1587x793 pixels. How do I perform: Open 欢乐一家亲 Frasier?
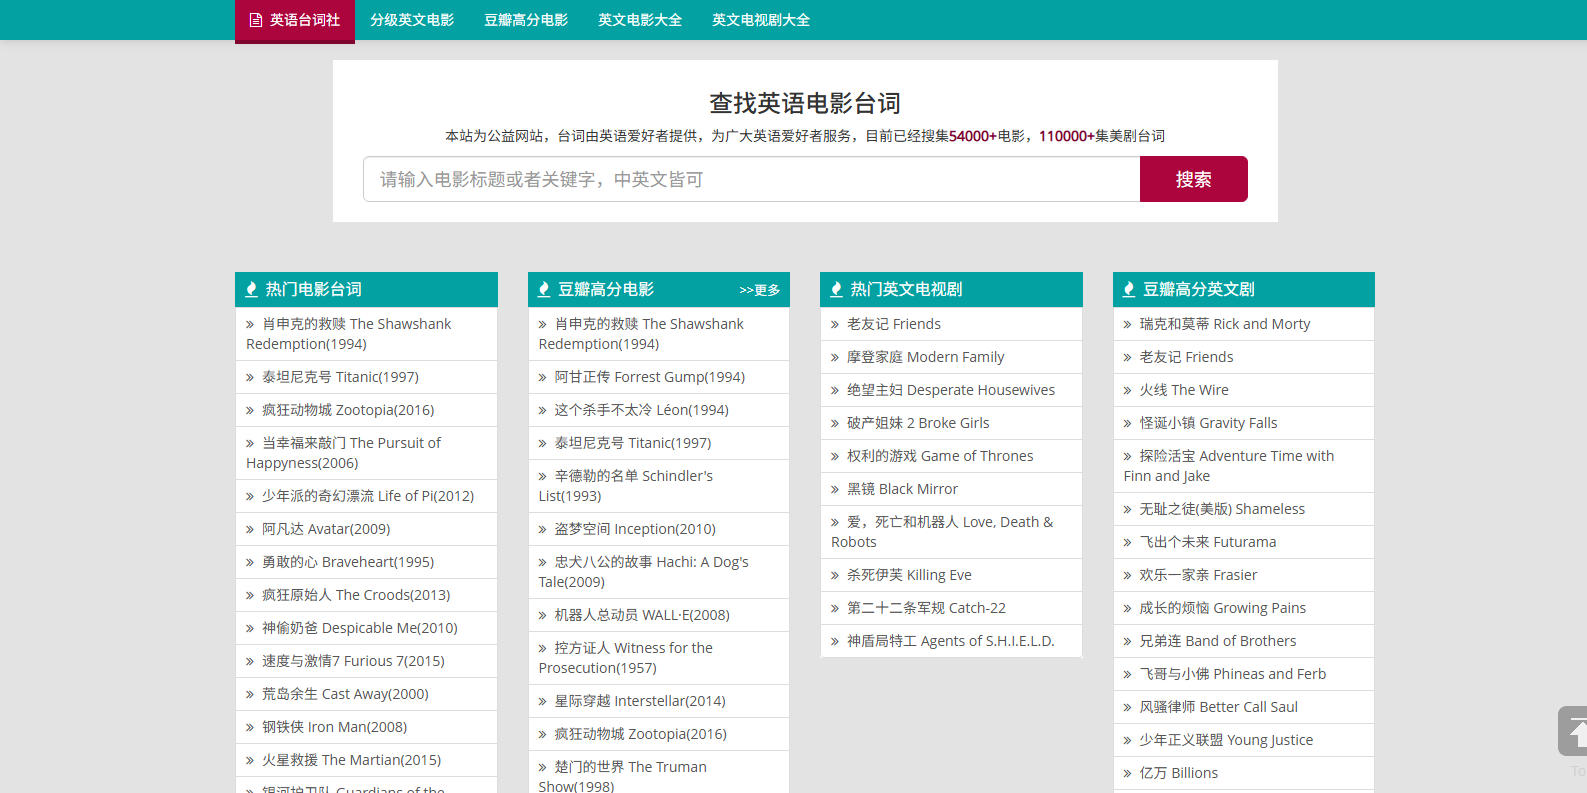coord(1198,575)
